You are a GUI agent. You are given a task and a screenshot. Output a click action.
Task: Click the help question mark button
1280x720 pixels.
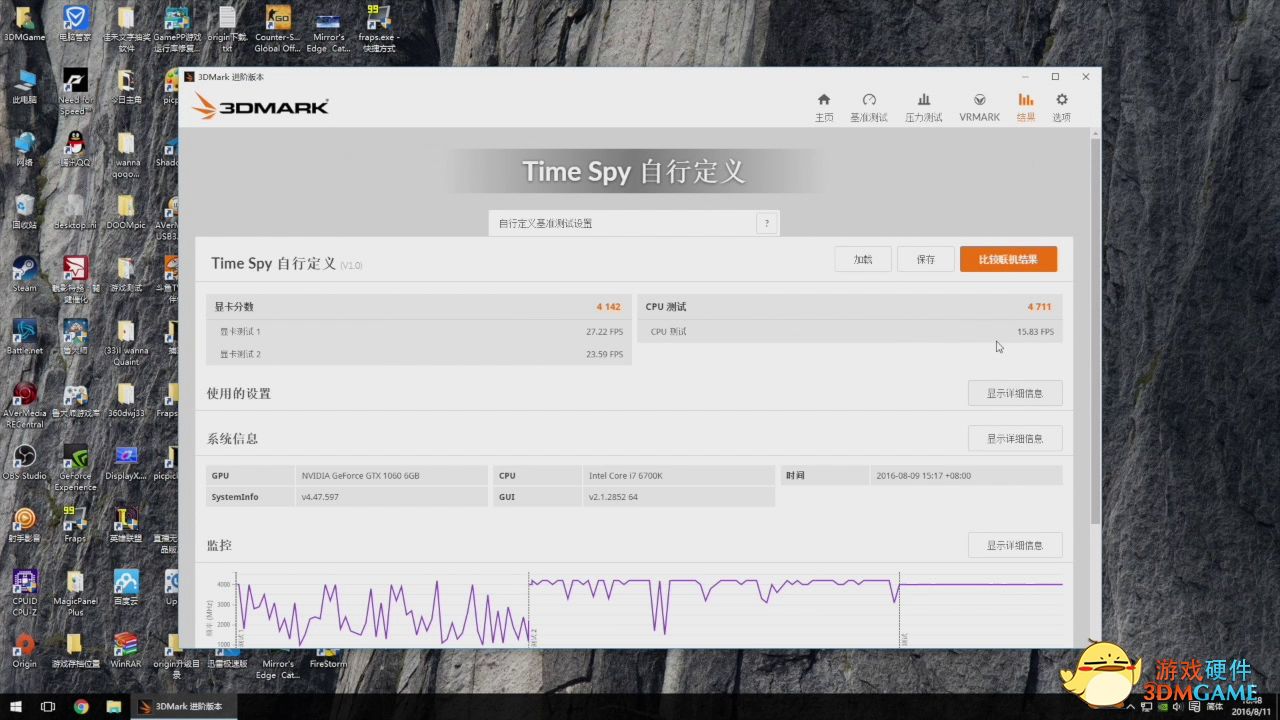tap(767, 223)
